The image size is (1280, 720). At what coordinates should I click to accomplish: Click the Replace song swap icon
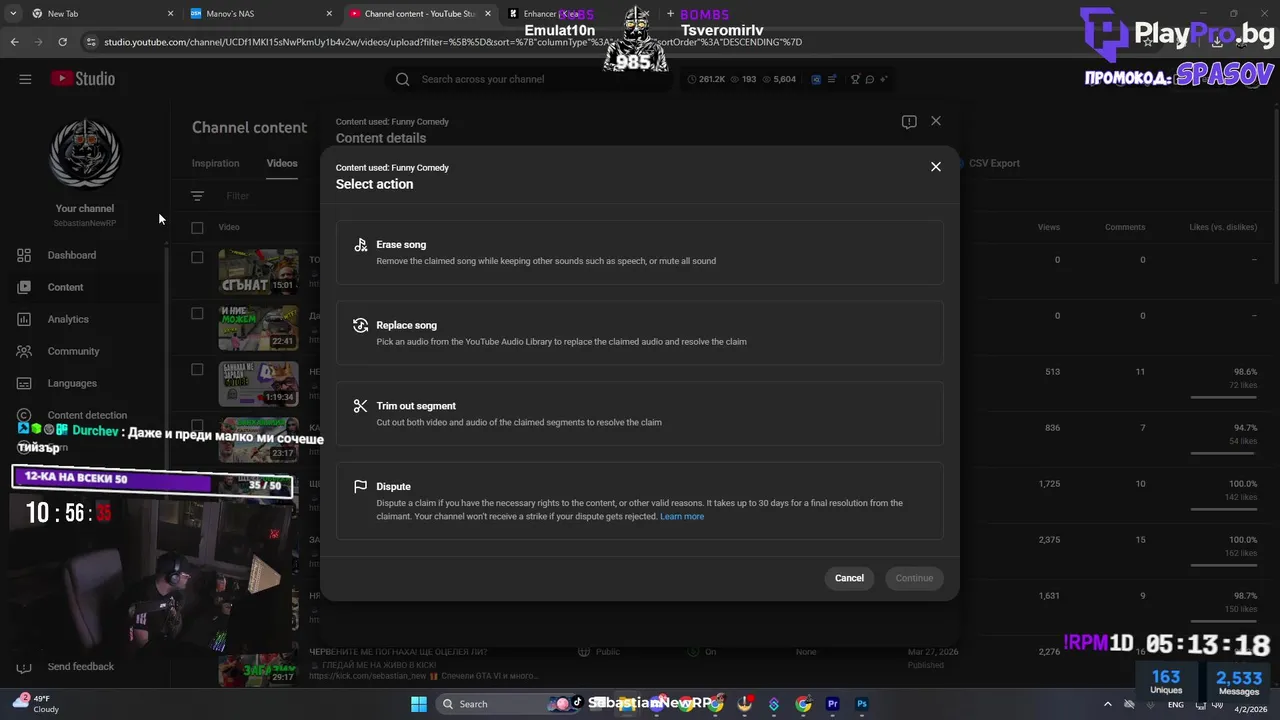pyautogui.click(x=360, y=325)
